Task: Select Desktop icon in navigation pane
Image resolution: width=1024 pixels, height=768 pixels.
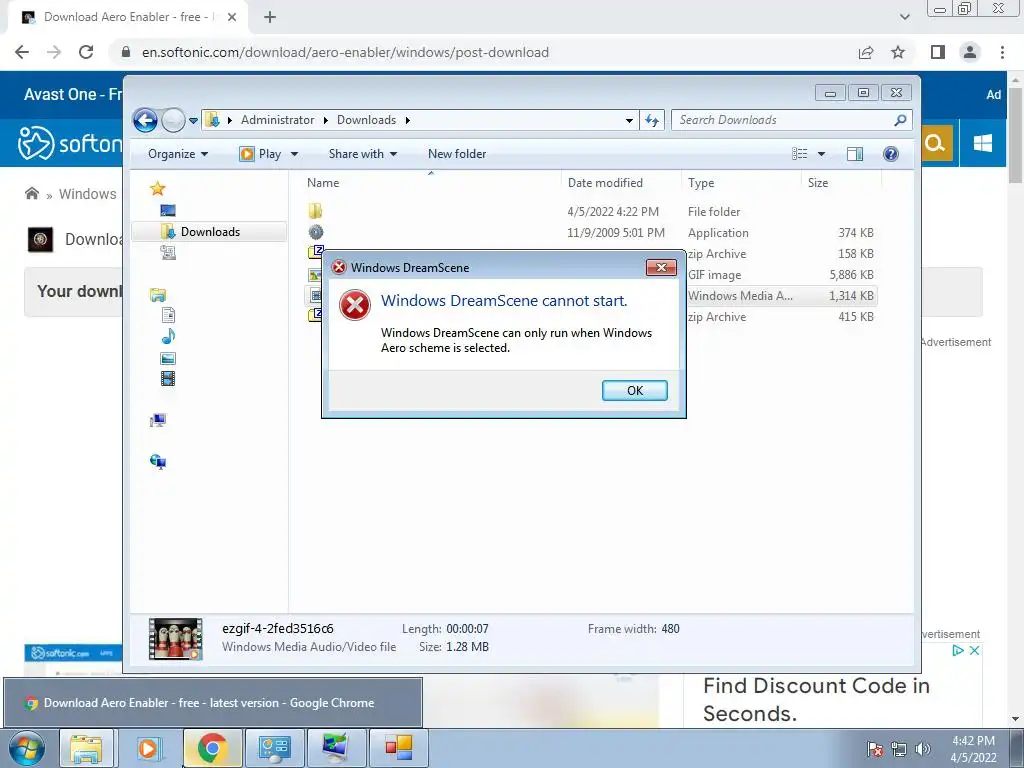Action: click(x=168, y=210)
